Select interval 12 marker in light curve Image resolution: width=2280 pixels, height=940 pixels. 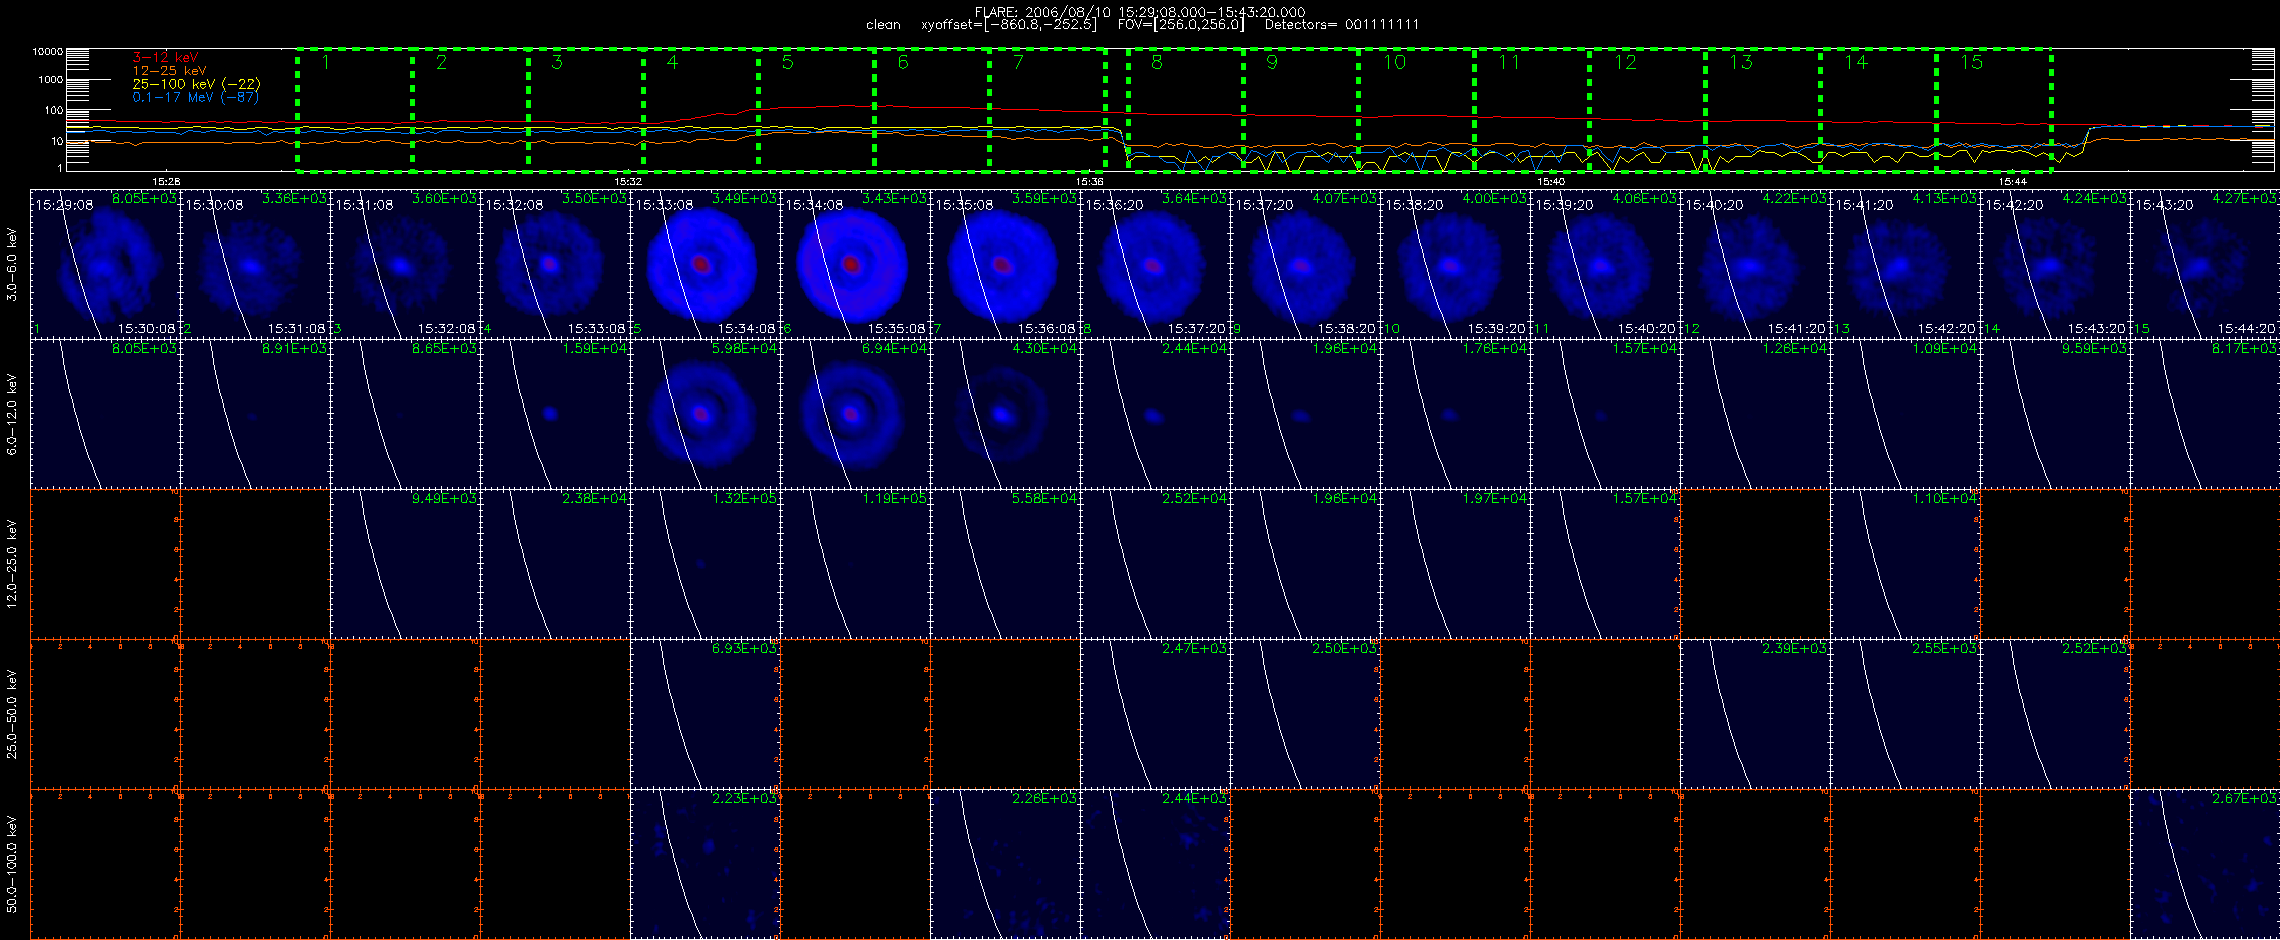click(x=1625, y=63)
